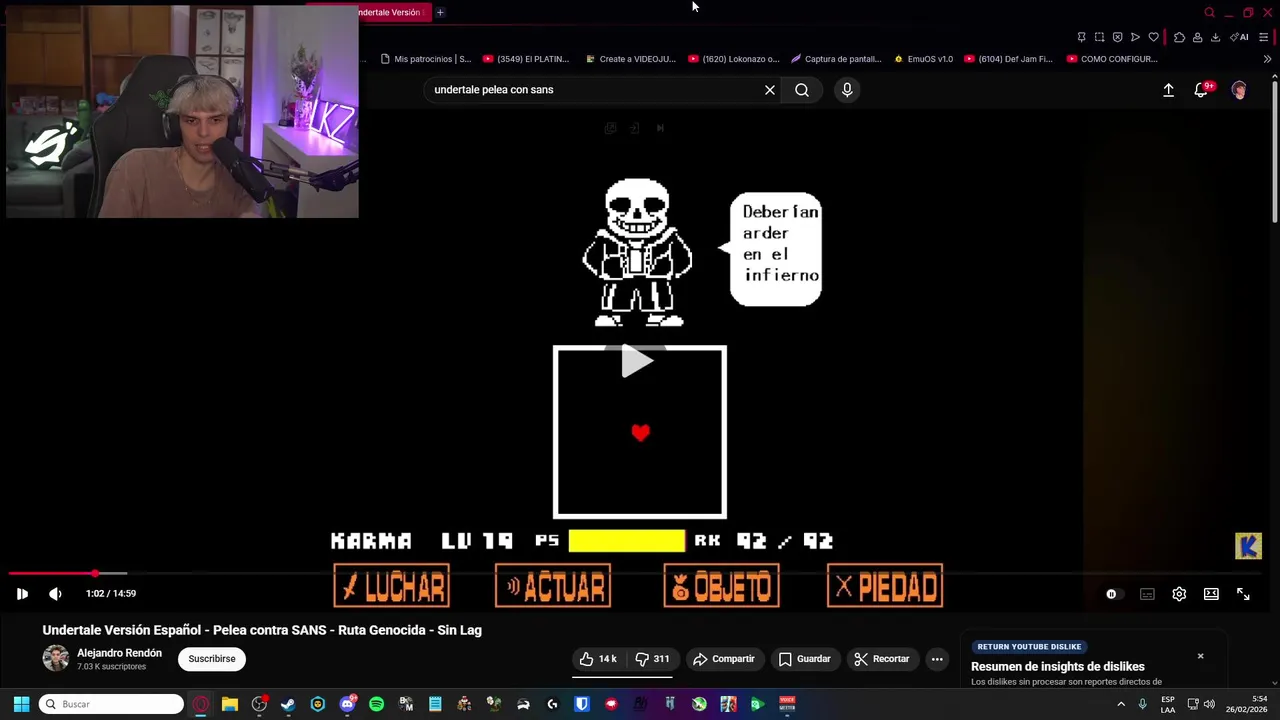Open bookmark (1620) Lokonazo
This screenshot has width=1280, height=720.
tap(734, 59)
